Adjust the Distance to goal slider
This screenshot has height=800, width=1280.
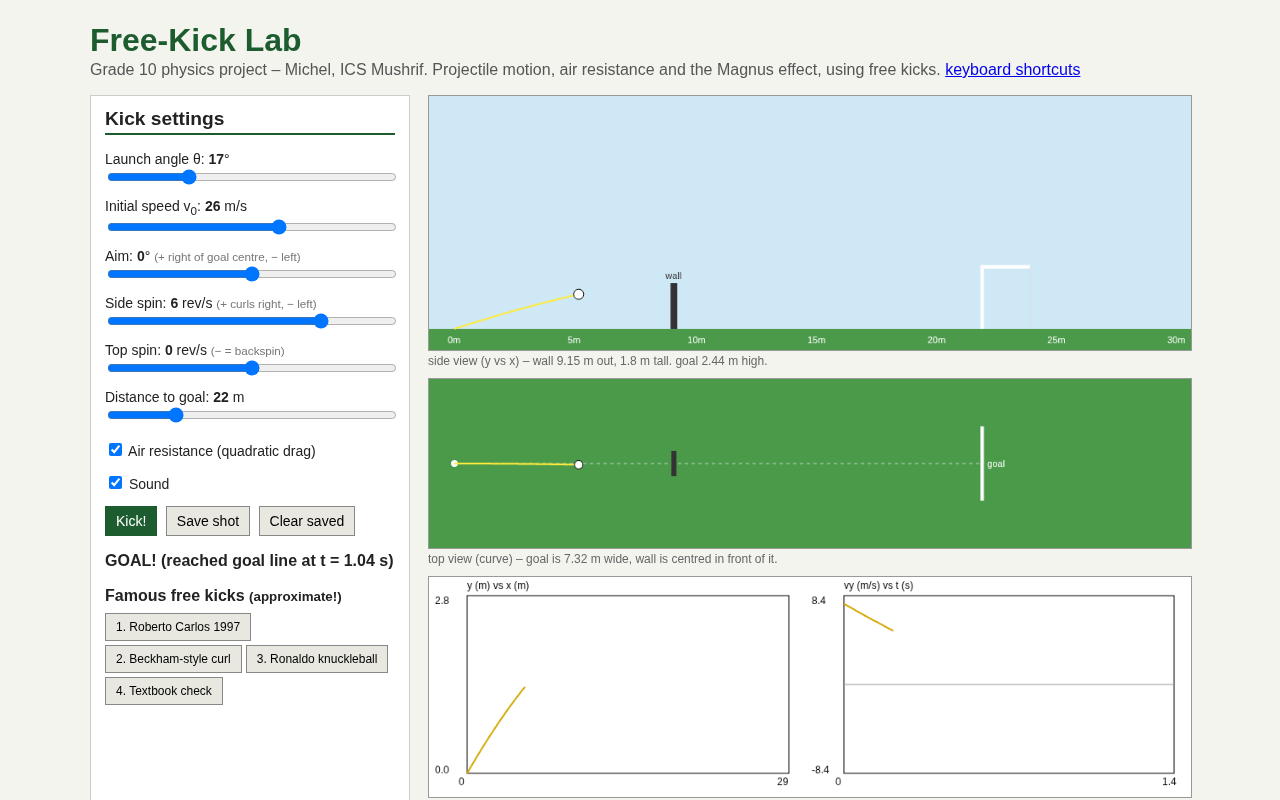[252, 415]
